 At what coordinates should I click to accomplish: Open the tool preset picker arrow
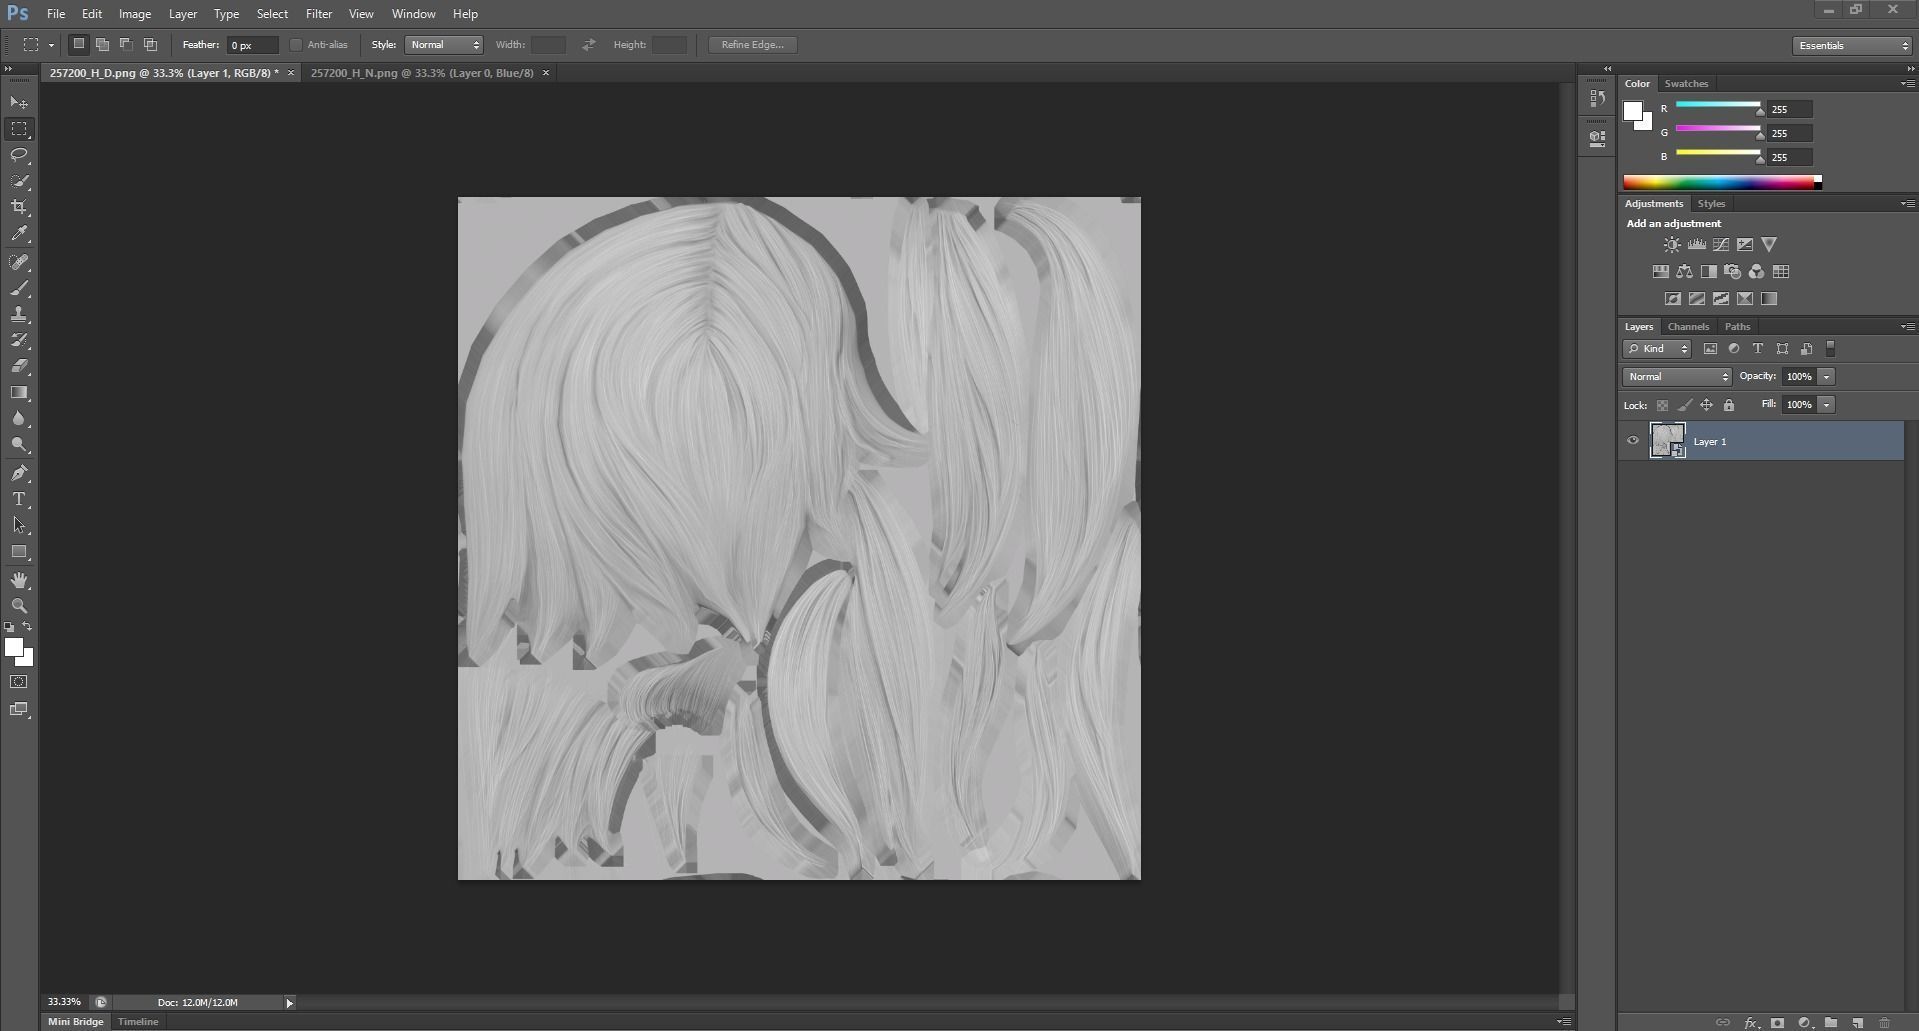tap(51, 45)
